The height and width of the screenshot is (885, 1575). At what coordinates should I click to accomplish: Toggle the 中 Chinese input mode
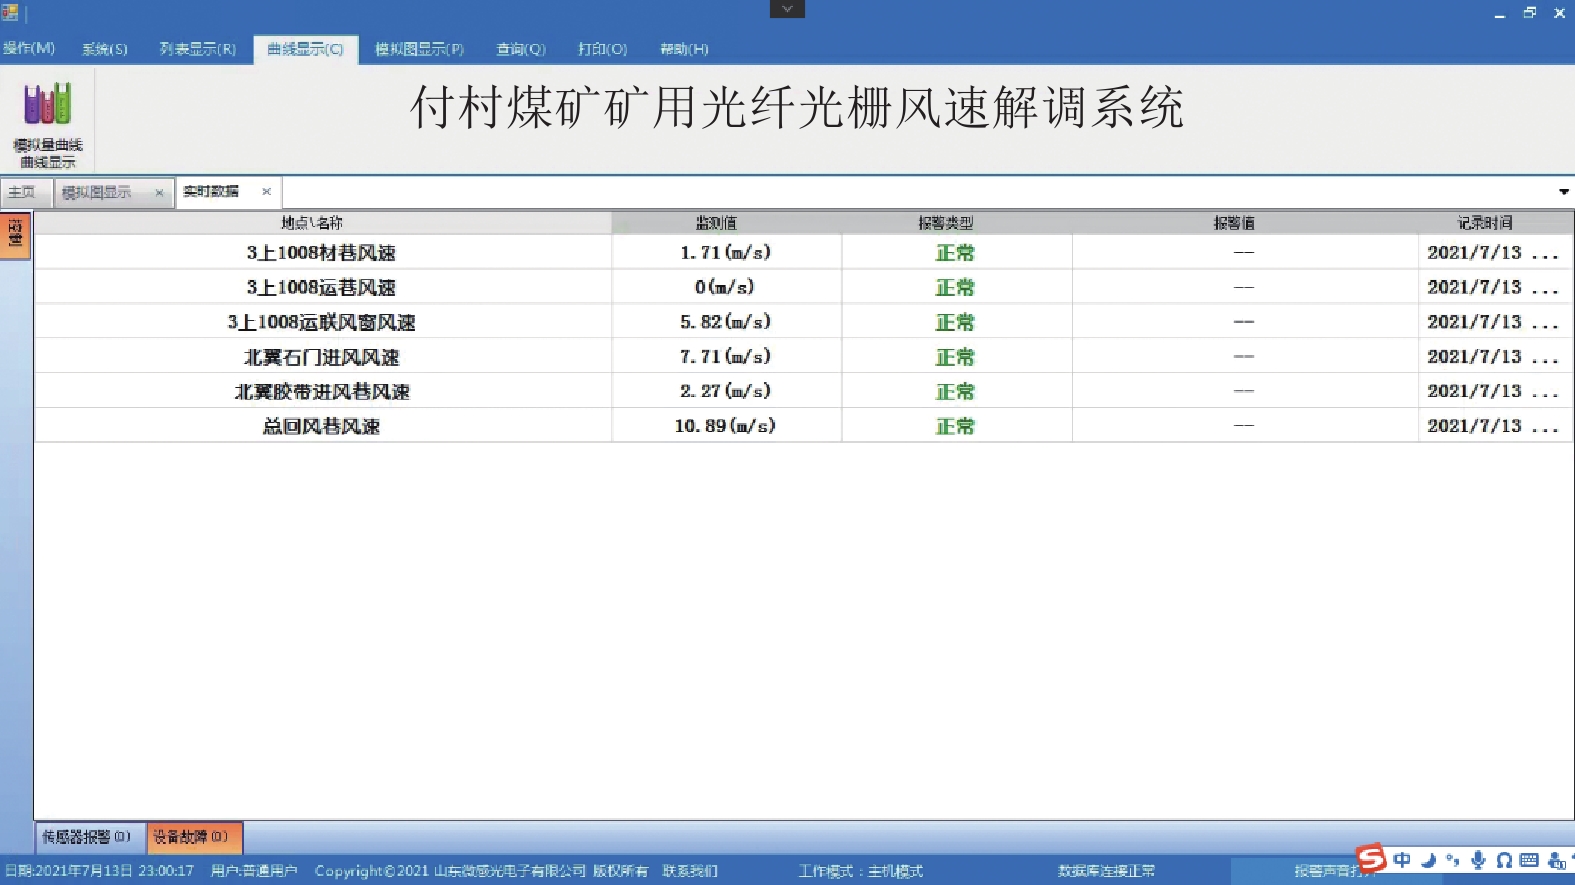coord(1402,860)
